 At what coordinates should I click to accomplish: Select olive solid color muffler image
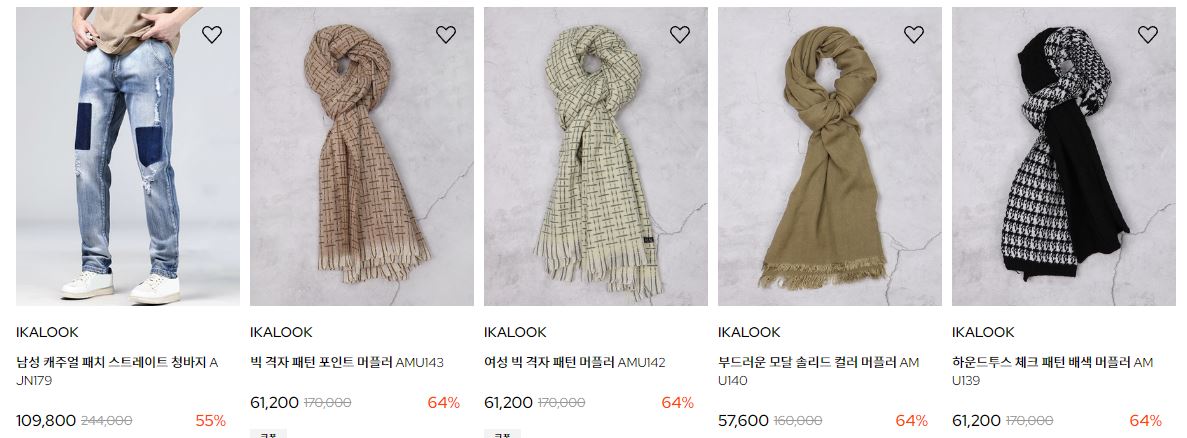click(830, 157)
